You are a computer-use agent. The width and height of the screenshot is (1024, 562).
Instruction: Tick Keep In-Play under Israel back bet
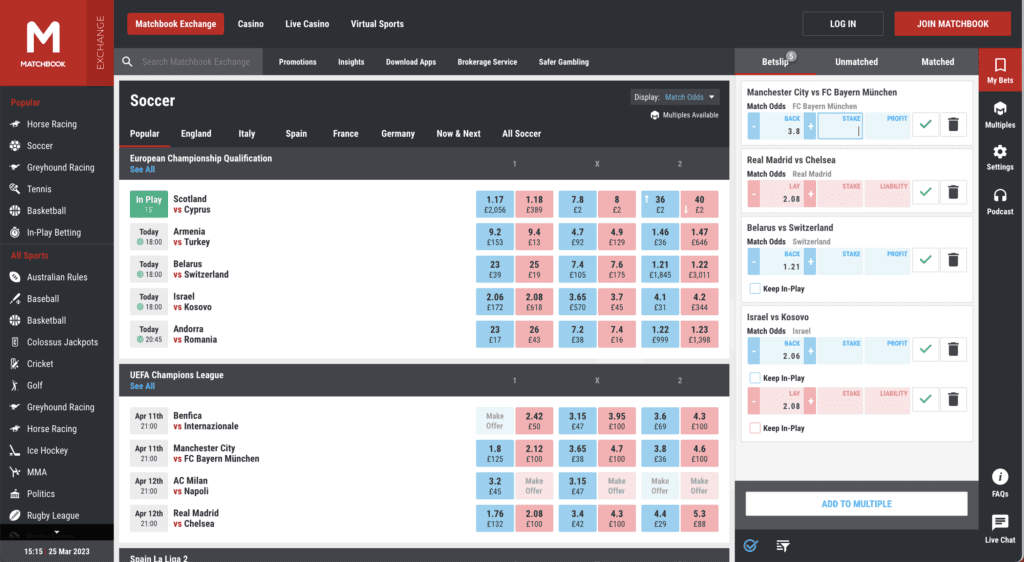[755, 378]
